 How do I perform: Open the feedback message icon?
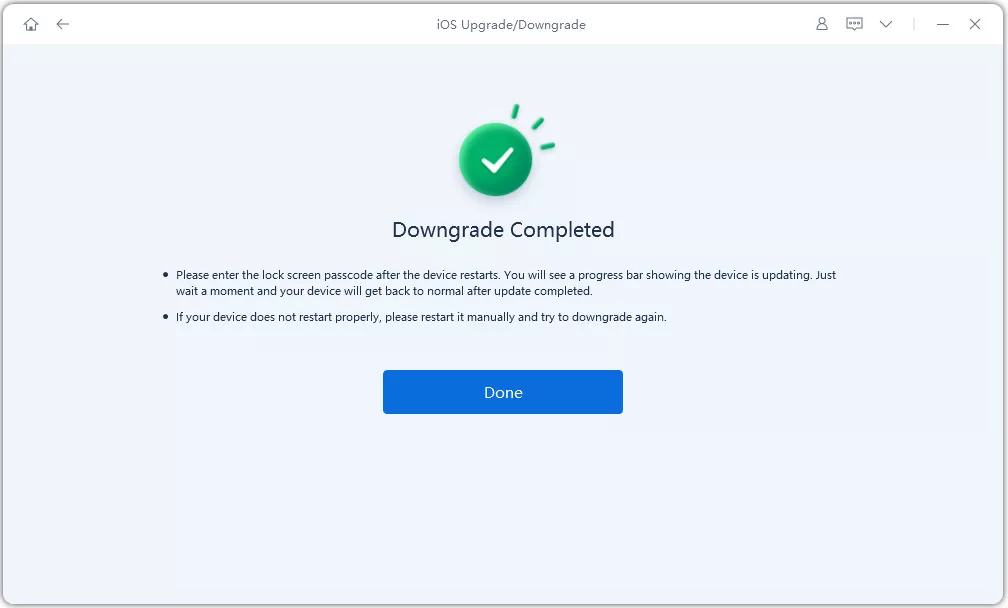[854, 24]
